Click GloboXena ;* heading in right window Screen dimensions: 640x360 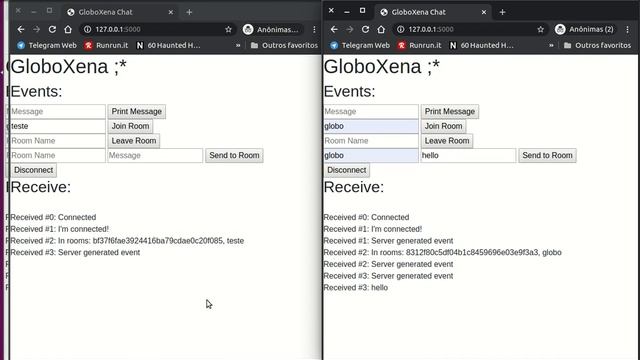pyautogui.click(x=382, y=67)
